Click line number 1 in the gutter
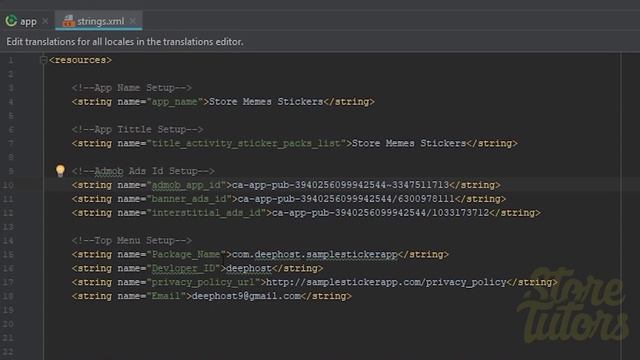 click(x=11, y=60)
